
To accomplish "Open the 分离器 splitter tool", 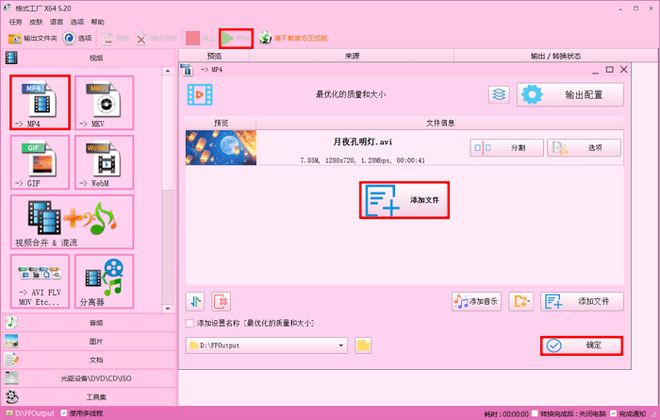I will coord(103,281).
